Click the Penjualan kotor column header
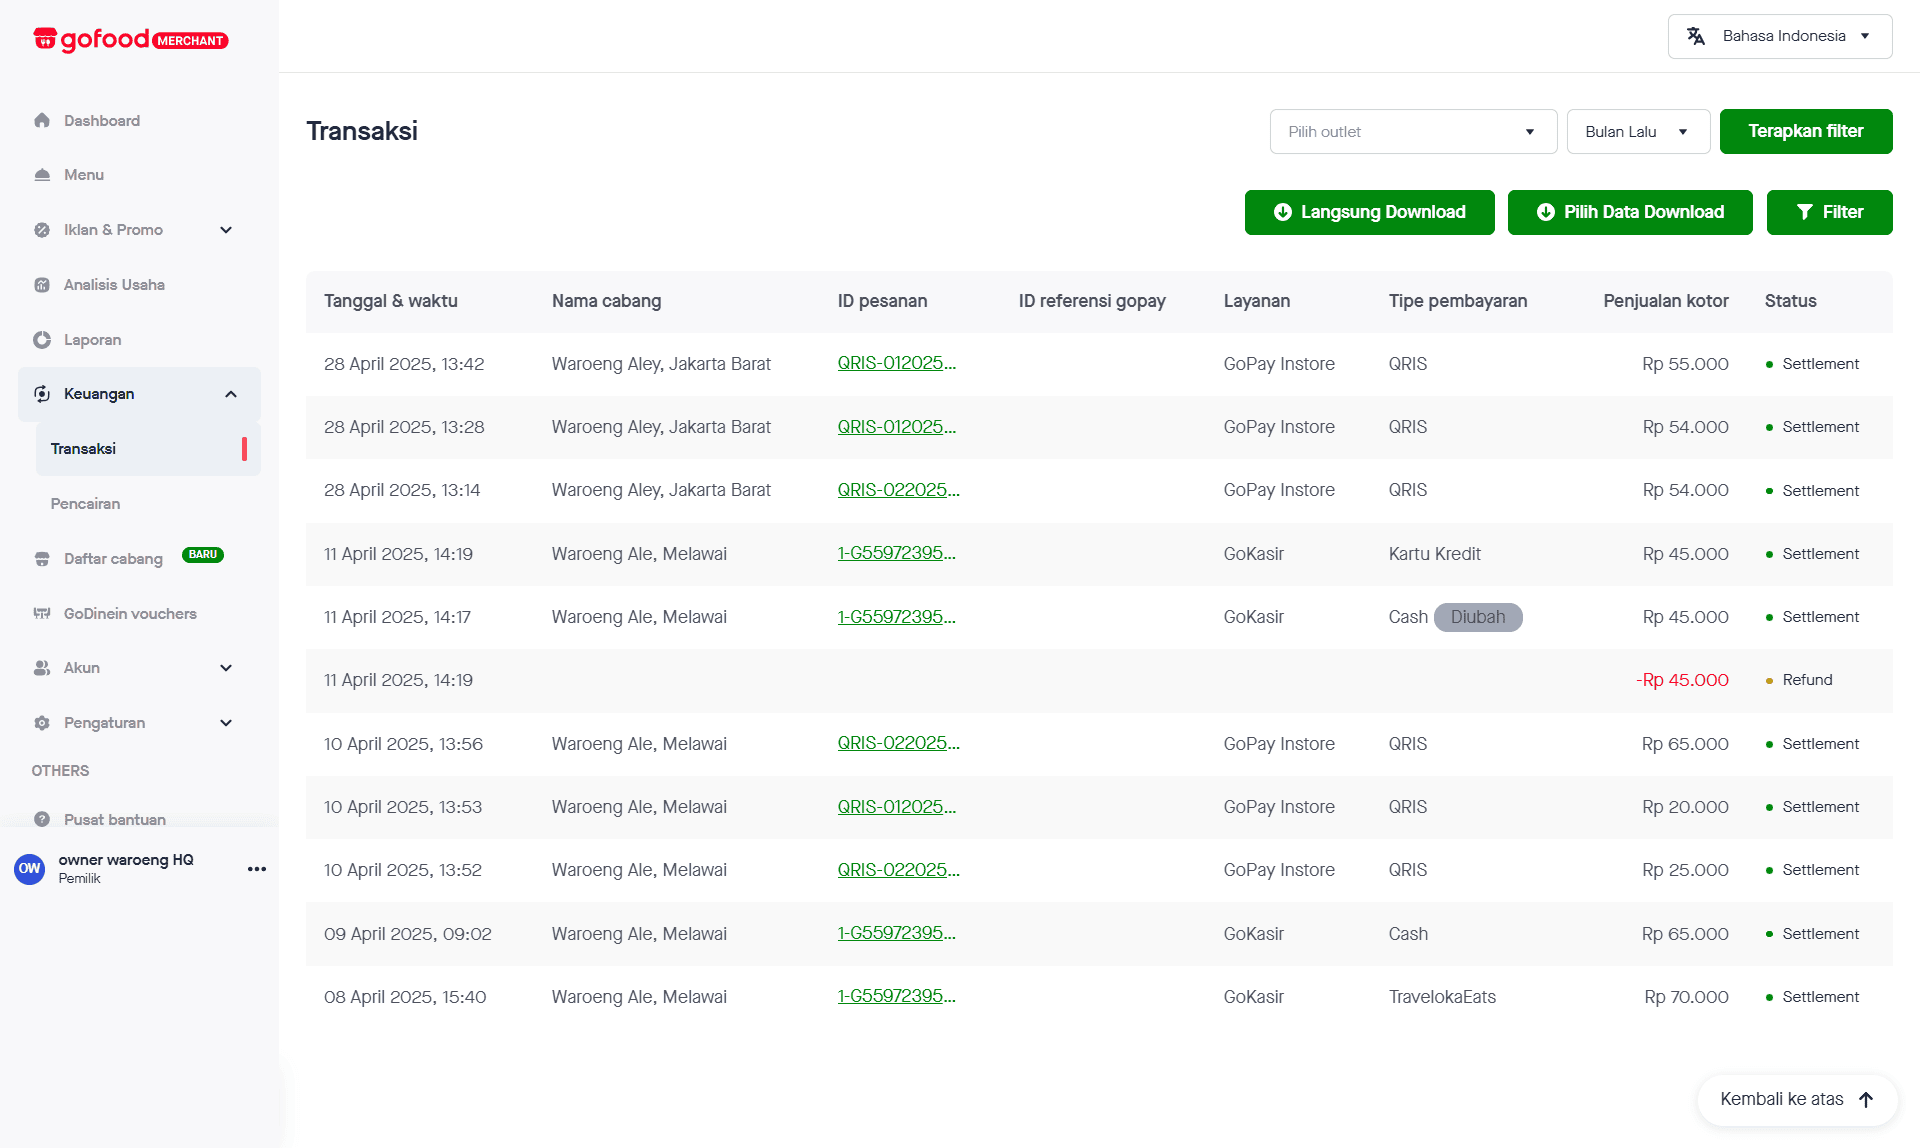1920x1148 pixels. coord(1666,301)
